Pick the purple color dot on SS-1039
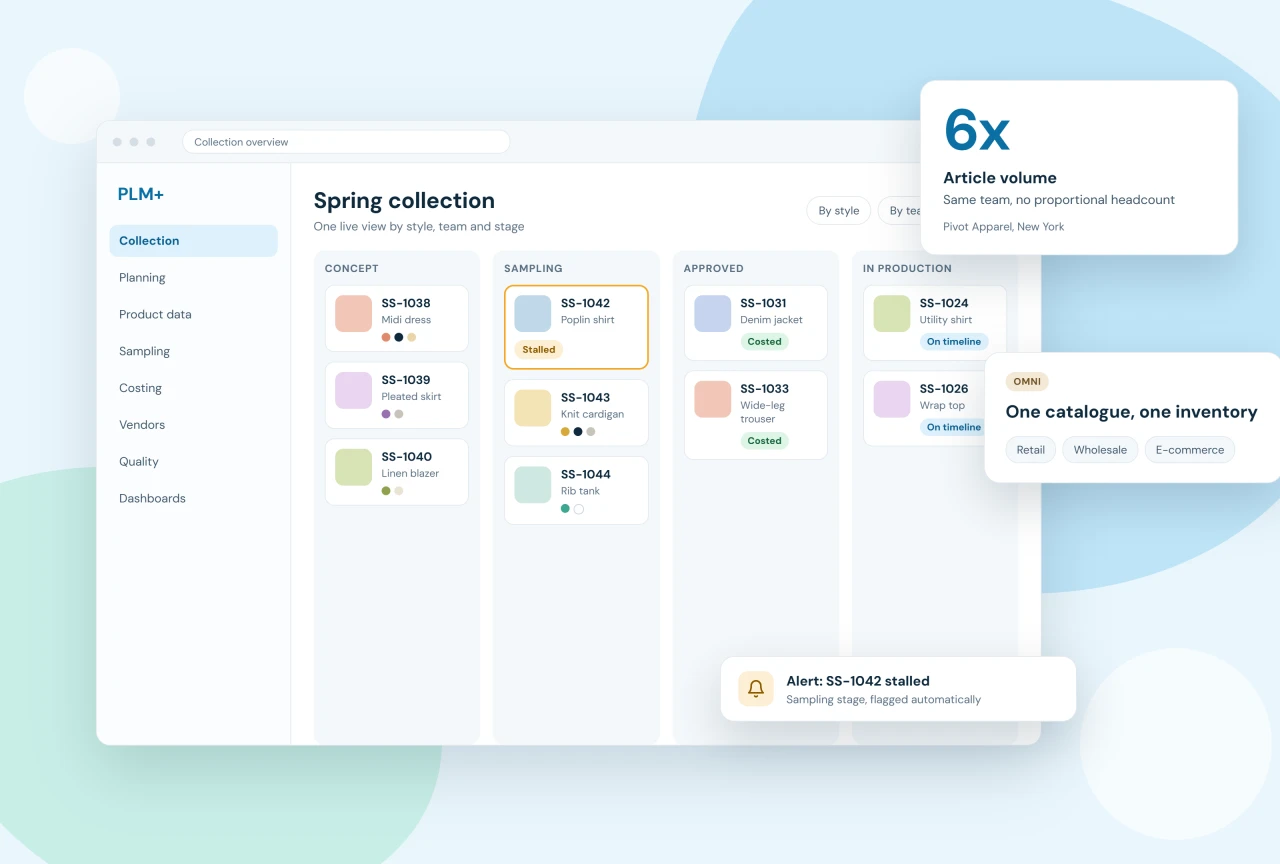The width and height of the screenshot is (1280, 864). click(386, 414)
